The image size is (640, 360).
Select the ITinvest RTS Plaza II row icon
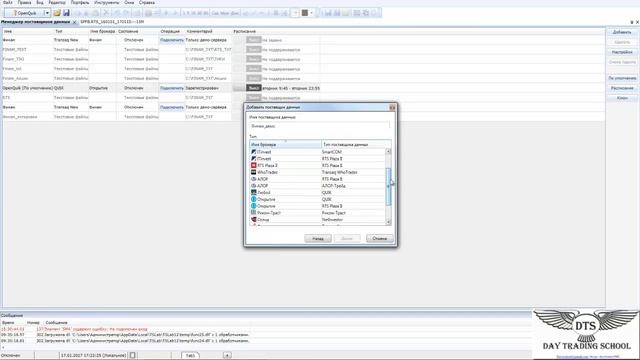(253, 158)
